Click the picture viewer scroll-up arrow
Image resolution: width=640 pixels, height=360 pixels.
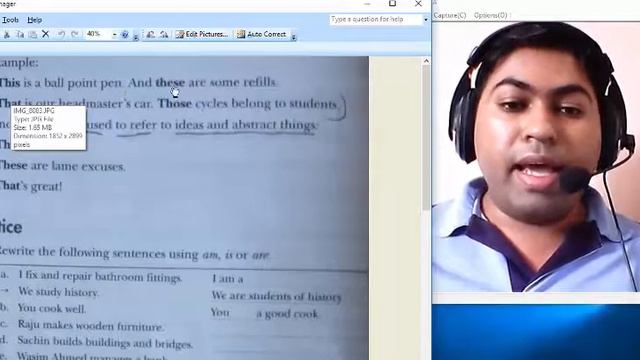point(426,61)
